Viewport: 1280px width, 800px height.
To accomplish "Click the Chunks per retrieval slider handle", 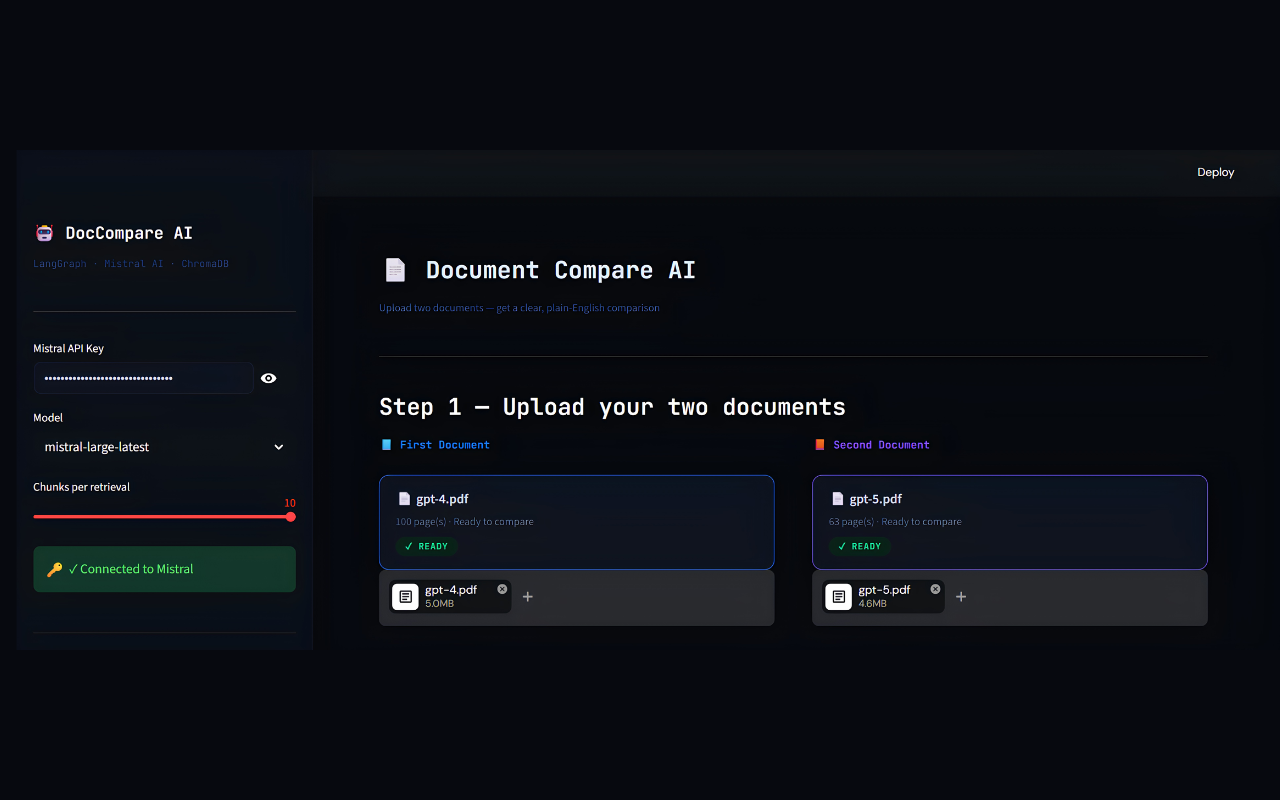I will pyautogui.click(x=290, y=517).
